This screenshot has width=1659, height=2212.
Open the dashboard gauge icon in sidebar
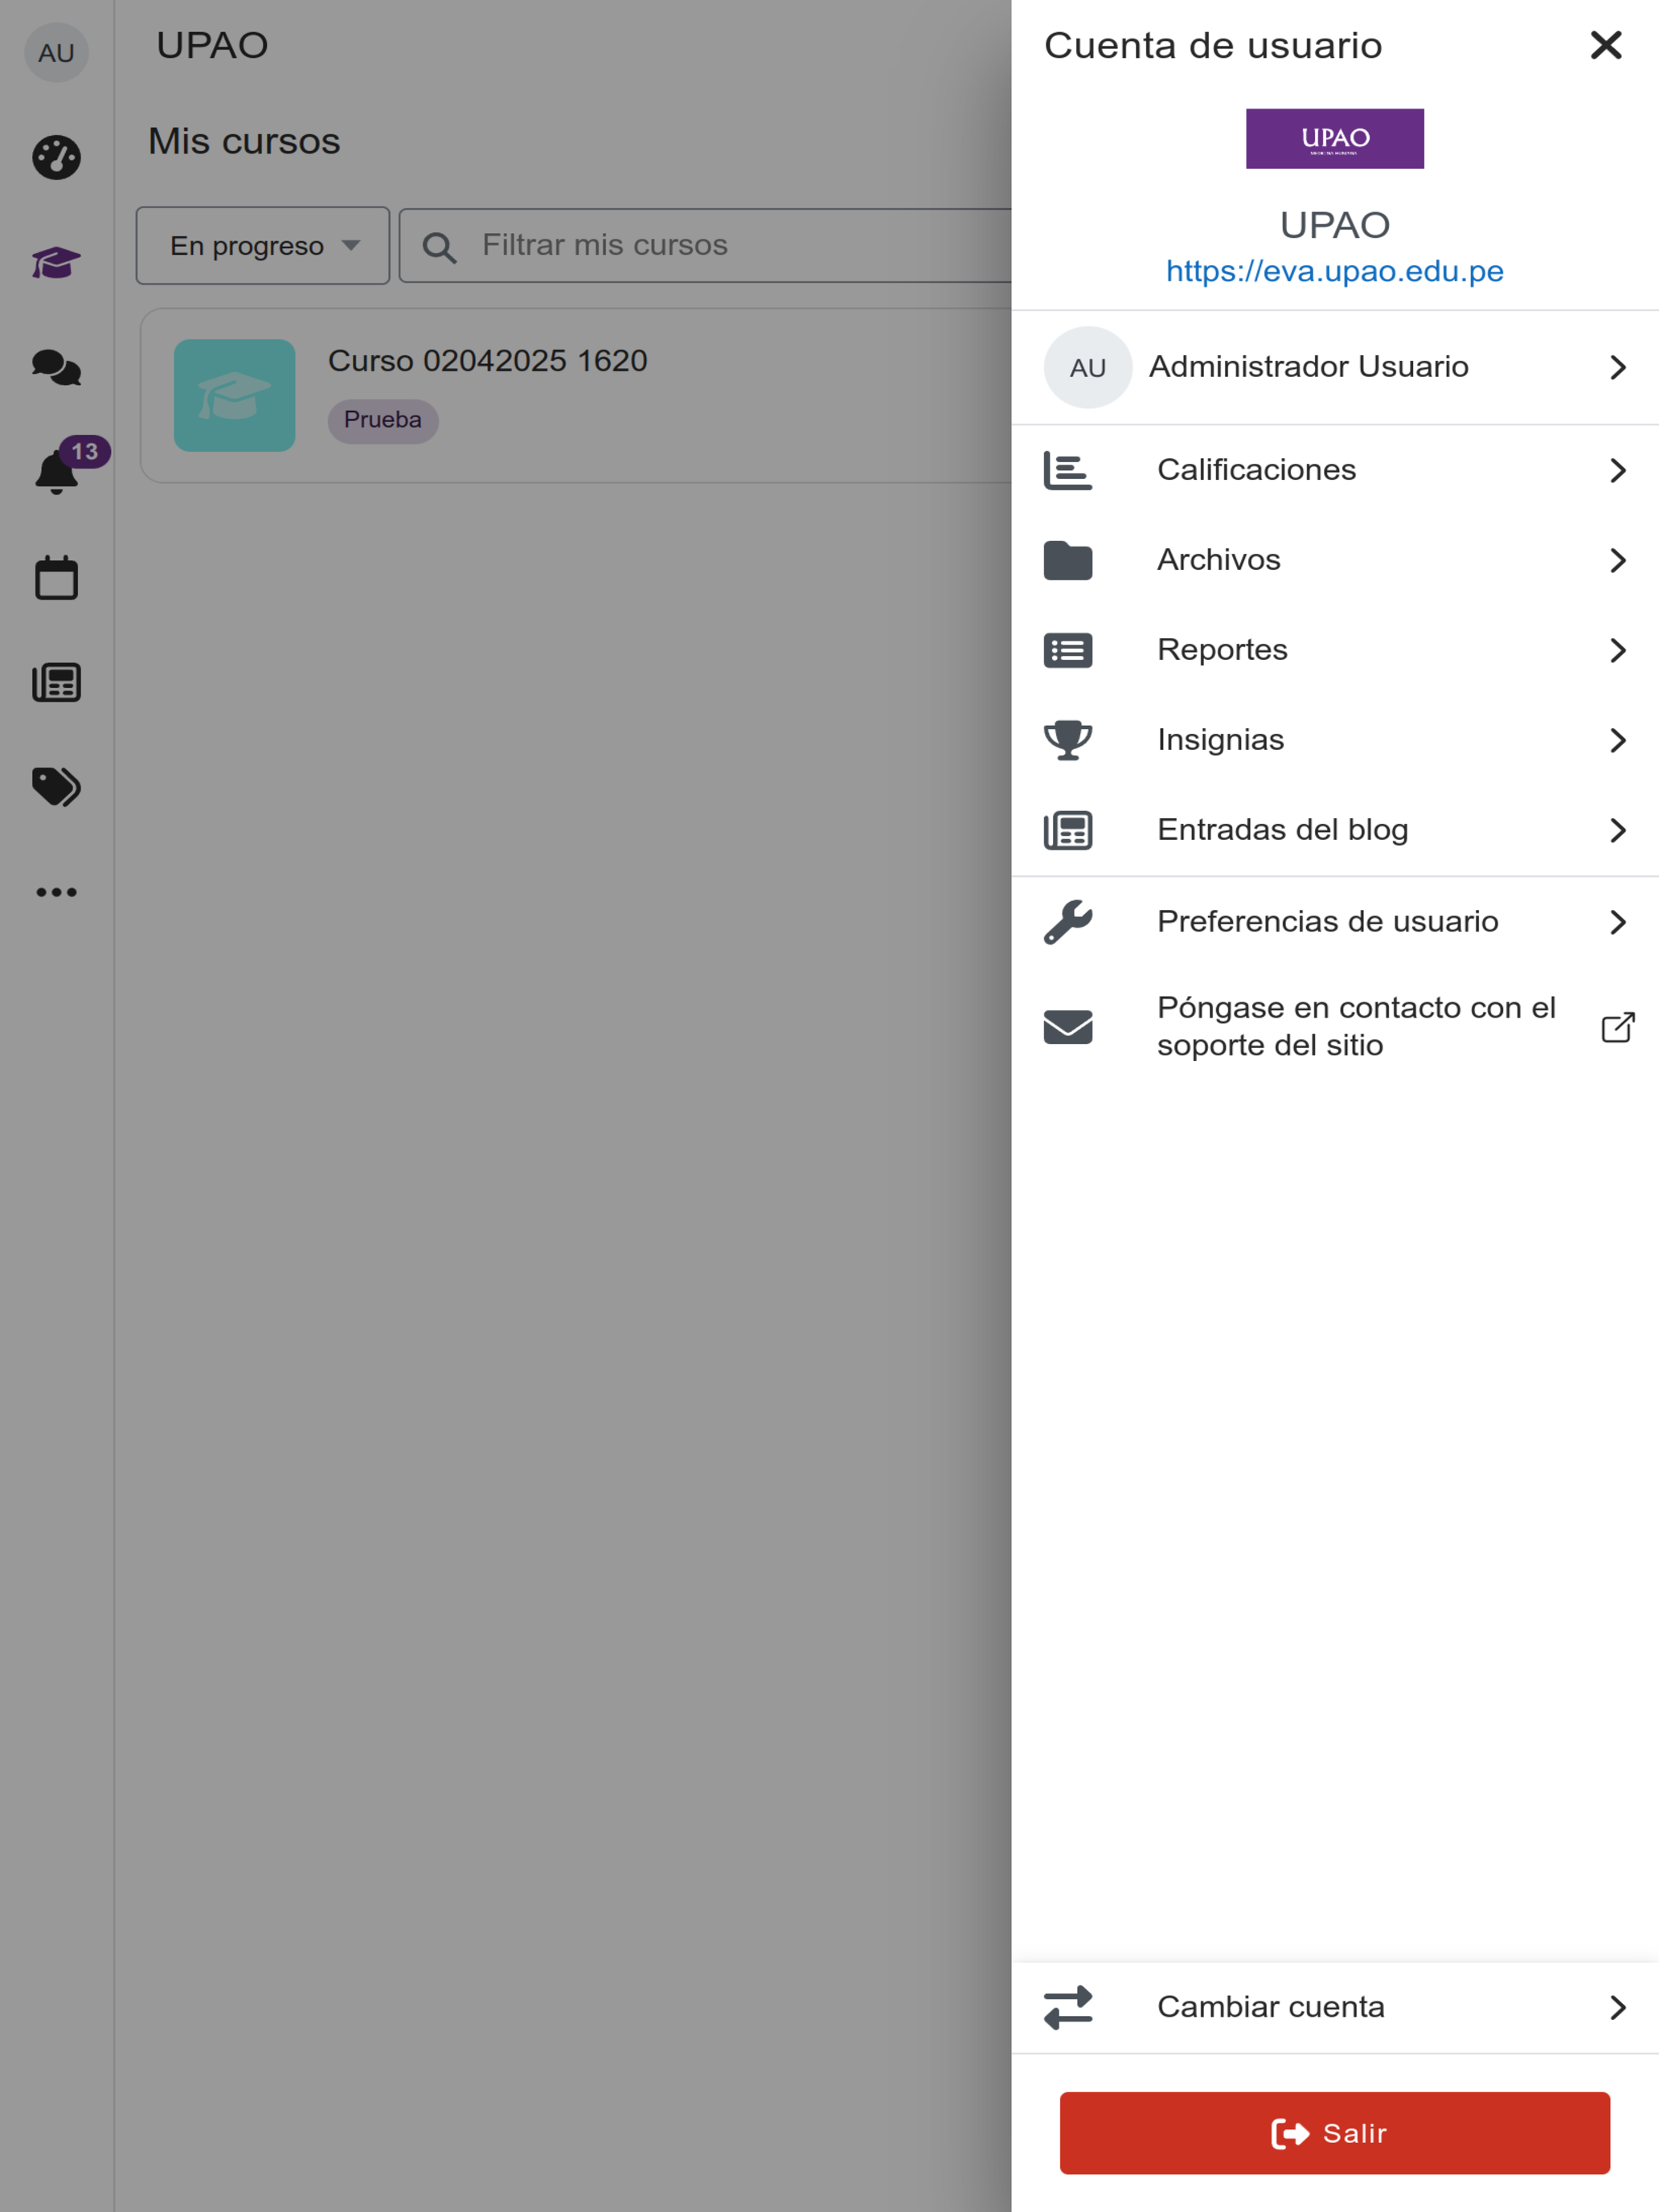click(56, 157)
